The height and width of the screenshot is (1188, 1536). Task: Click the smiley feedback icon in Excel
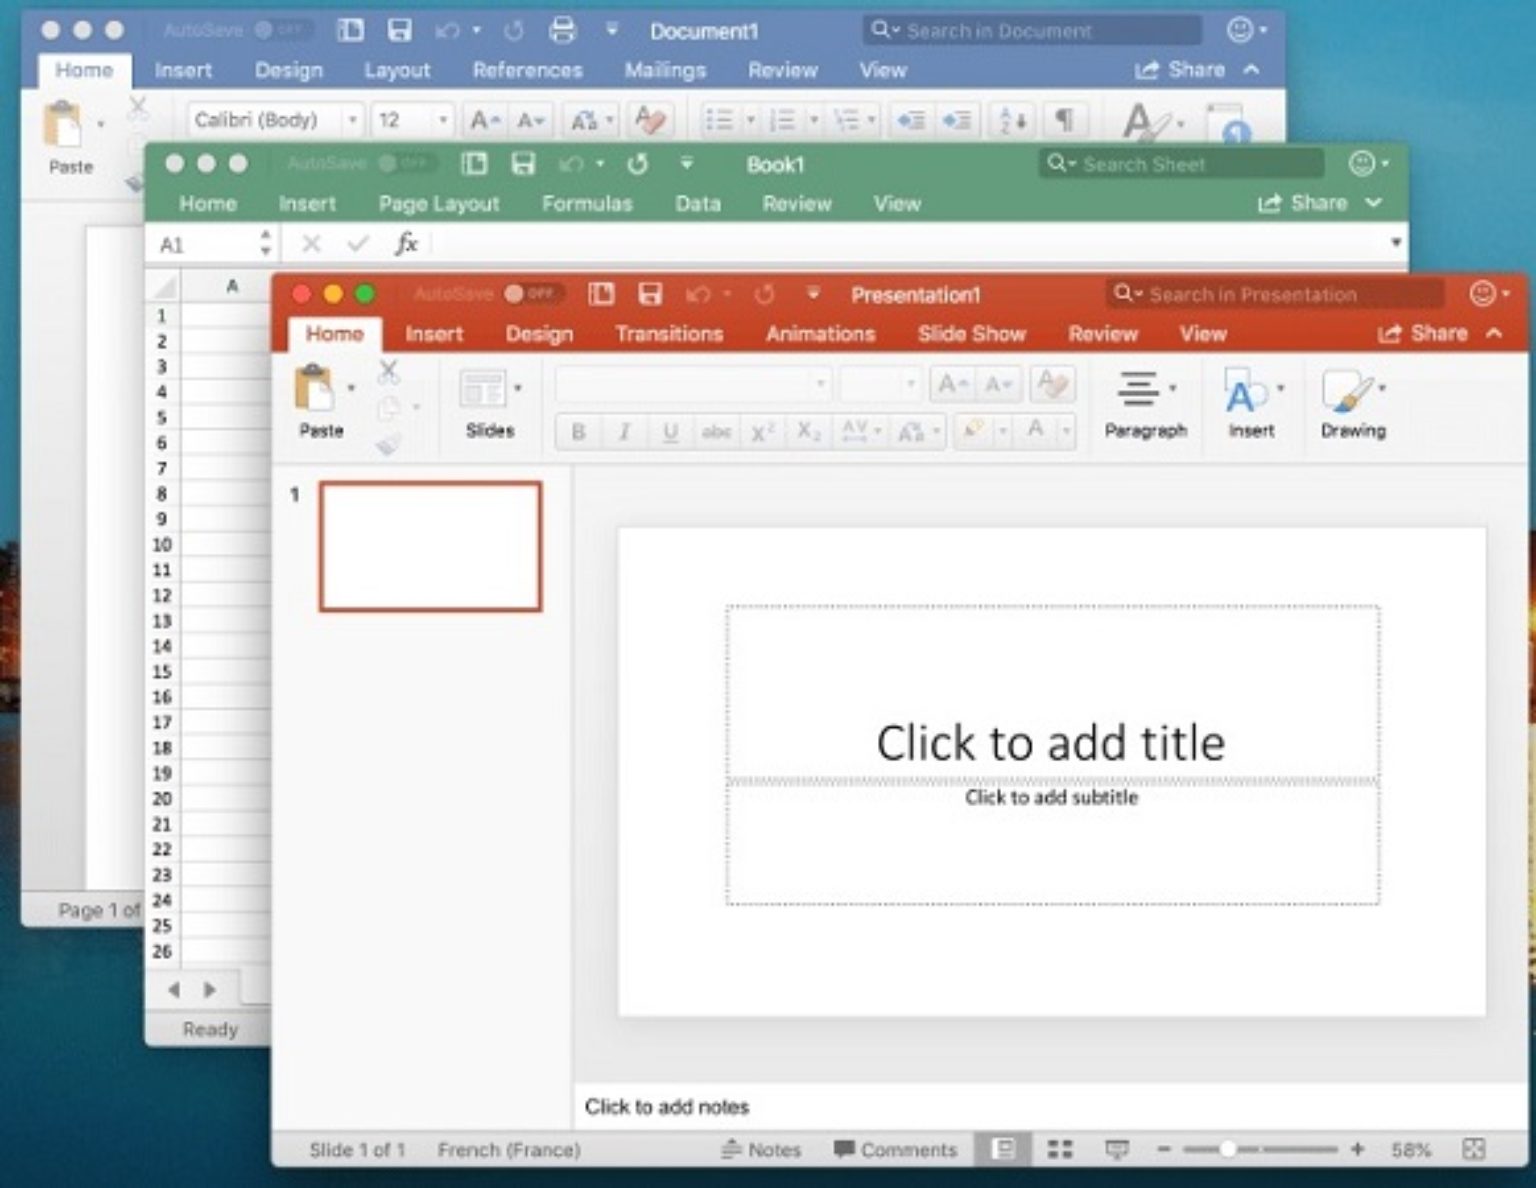(1362, 163)
